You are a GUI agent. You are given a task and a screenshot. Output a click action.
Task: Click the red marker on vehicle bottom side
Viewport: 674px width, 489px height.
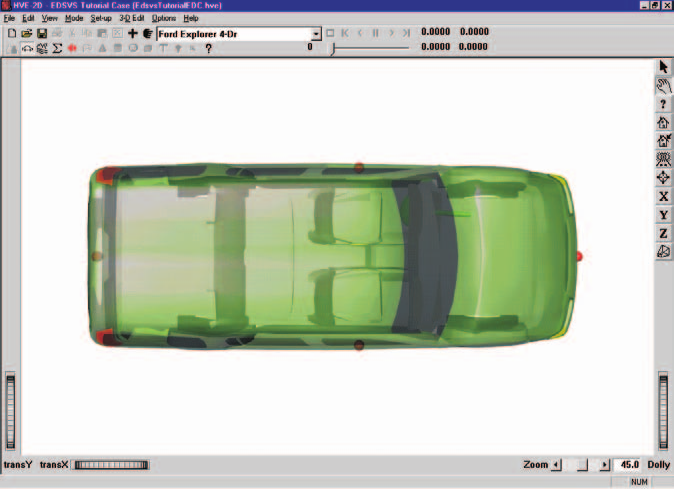[359, 345]
